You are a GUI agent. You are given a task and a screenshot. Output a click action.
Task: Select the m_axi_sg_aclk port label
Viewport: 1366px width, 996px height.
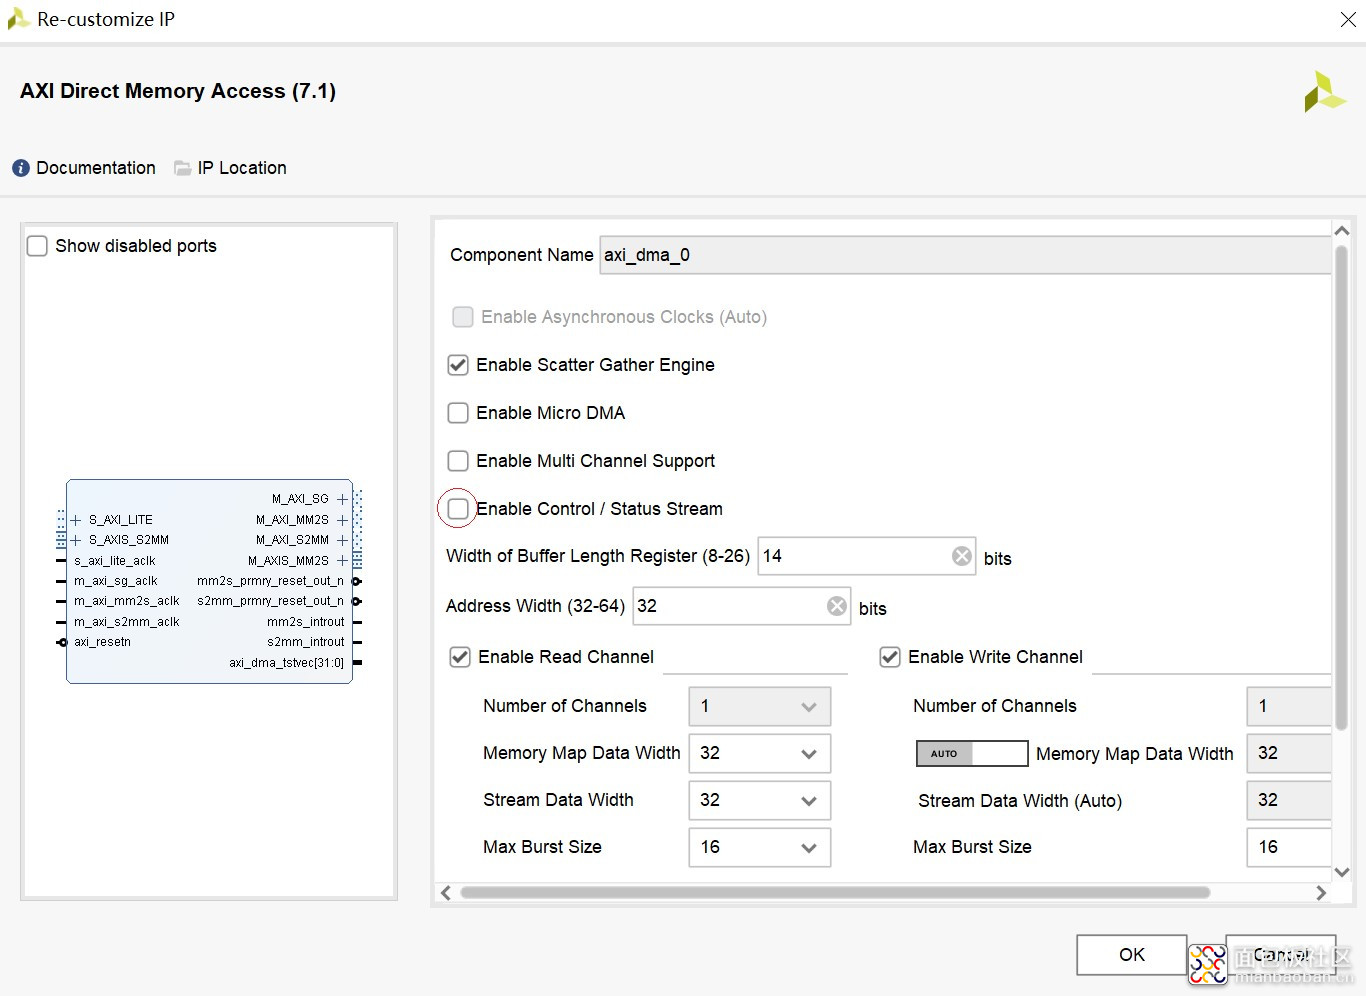point(116,581)
